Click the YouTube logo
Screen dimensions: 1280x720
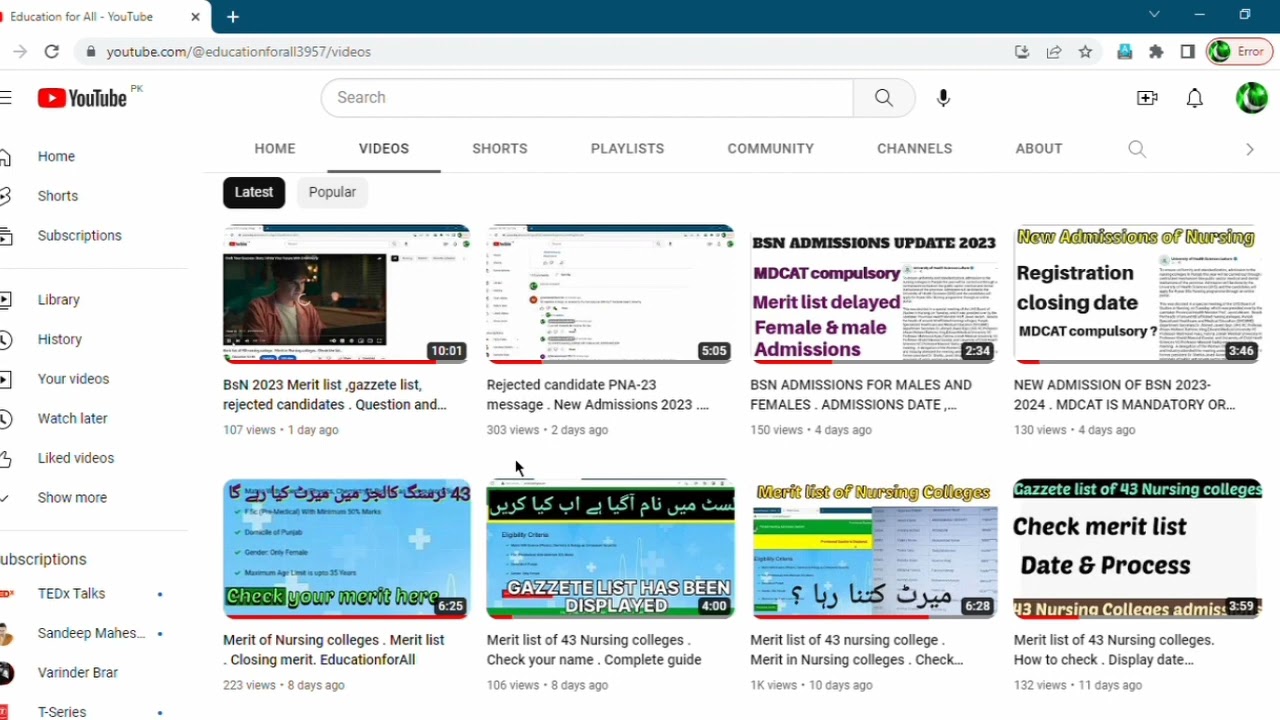[x=82, y=97]
